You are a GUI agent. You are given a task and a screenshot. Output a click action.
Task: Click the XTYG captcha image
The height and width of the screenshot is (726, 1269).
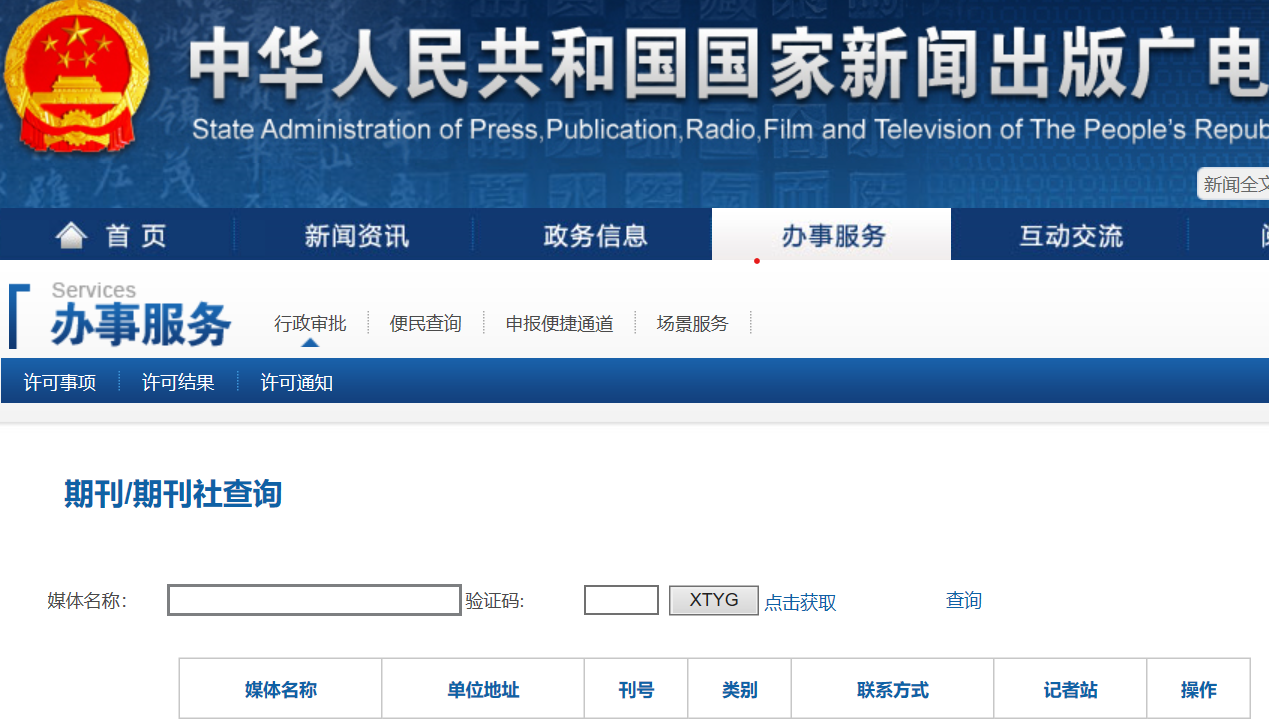pos(713,599)
